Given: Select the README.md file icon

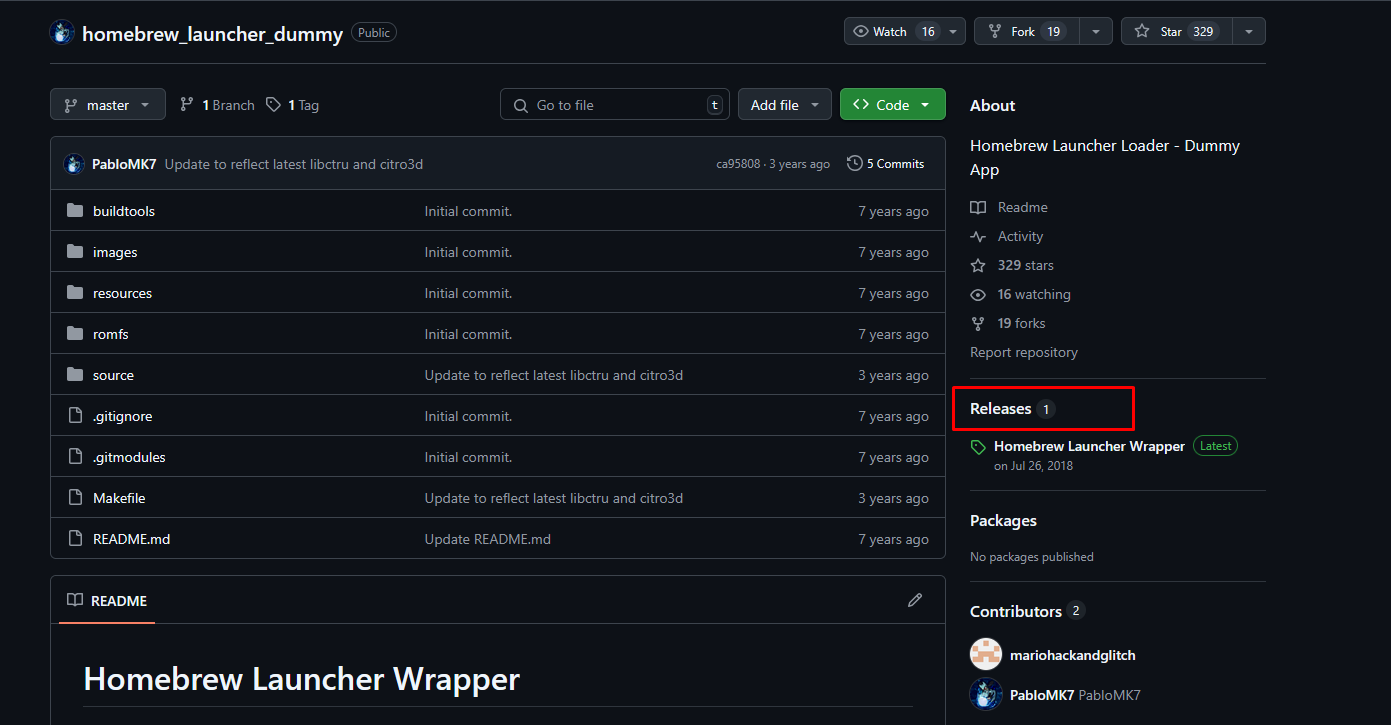Looking at the screenshot, I should (x=75, y=539).
